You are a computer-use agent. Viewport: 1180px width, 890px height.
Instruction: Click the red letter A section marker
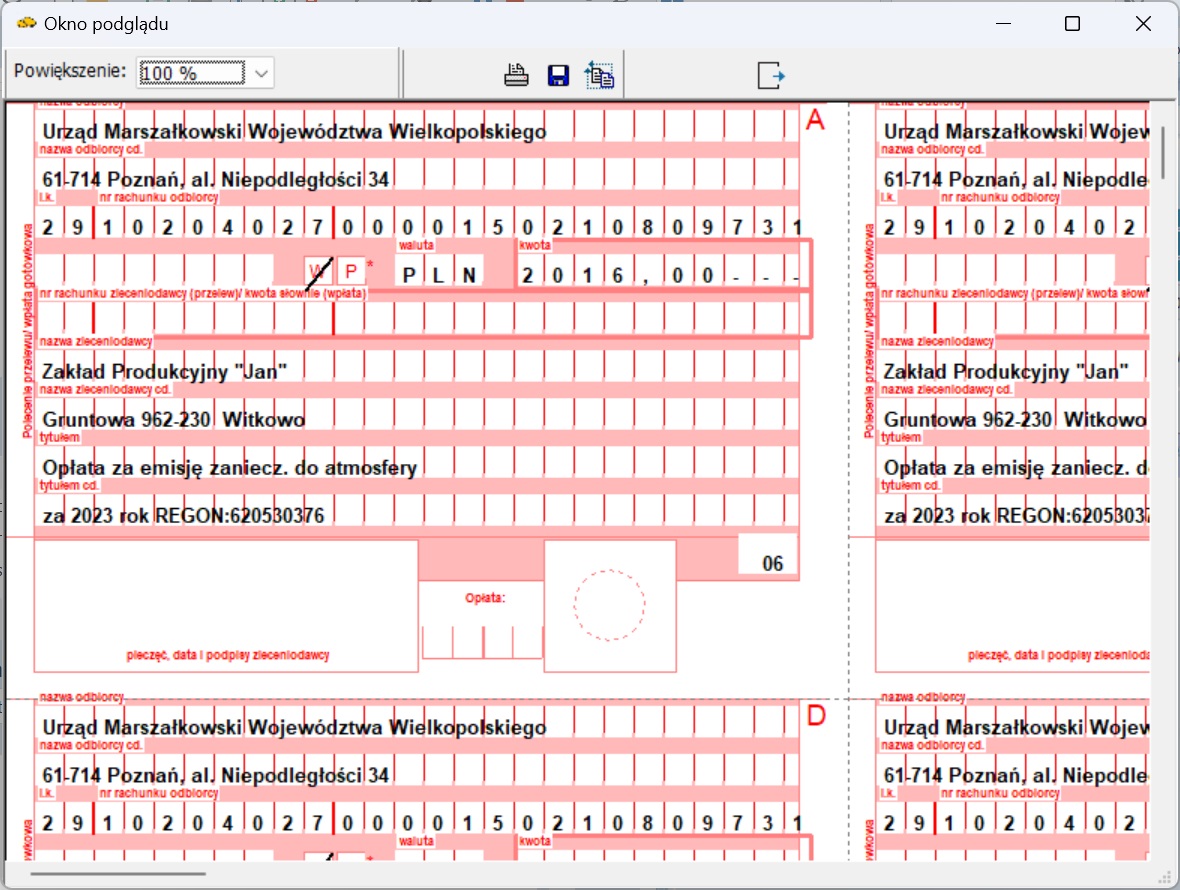click(815, 120)
